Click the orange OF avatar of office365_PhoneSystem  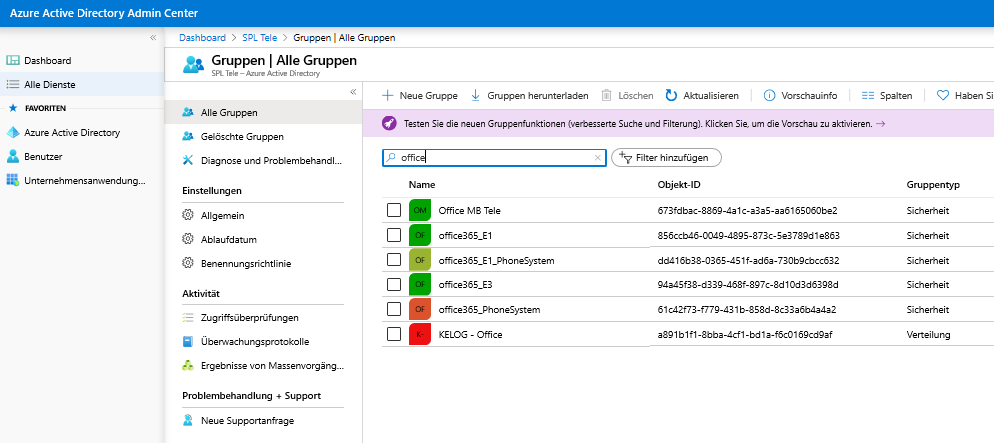pyautogui.click(x=420, y=310)
